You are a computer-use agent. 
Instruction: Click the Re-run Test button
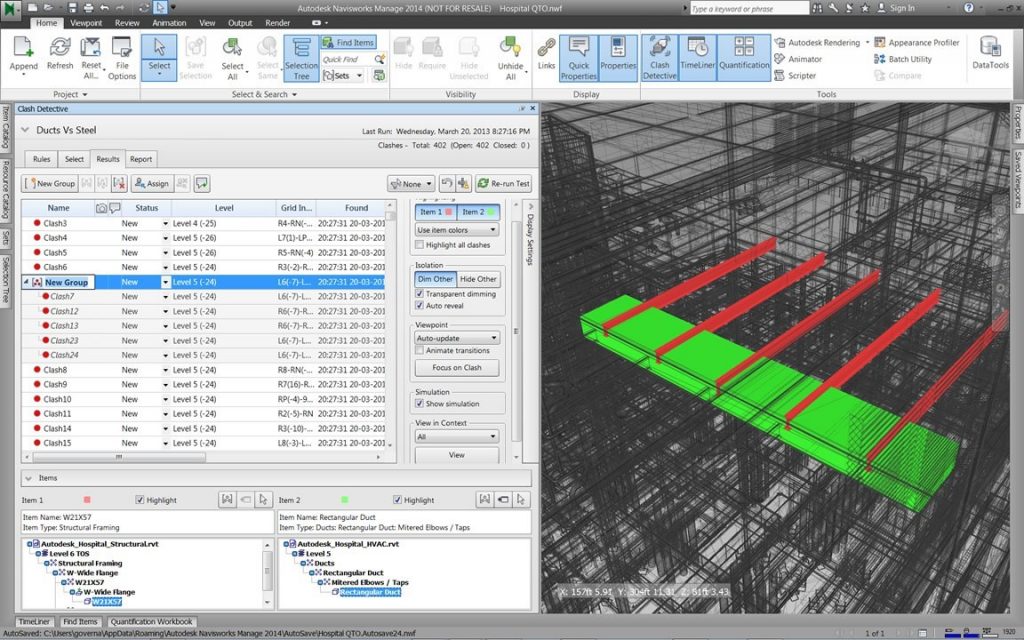[x=503, y=184]
